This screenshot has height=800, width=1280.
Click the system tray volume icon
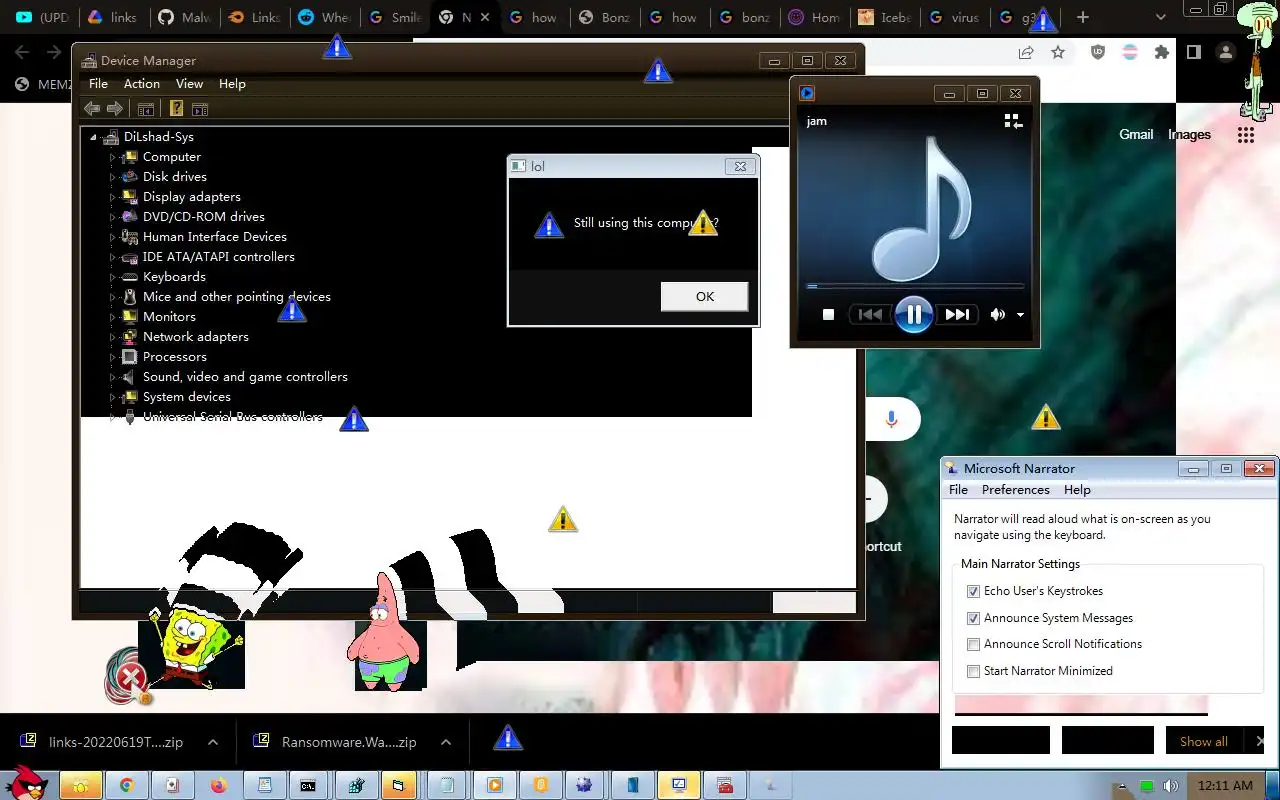coord(1170,786)
